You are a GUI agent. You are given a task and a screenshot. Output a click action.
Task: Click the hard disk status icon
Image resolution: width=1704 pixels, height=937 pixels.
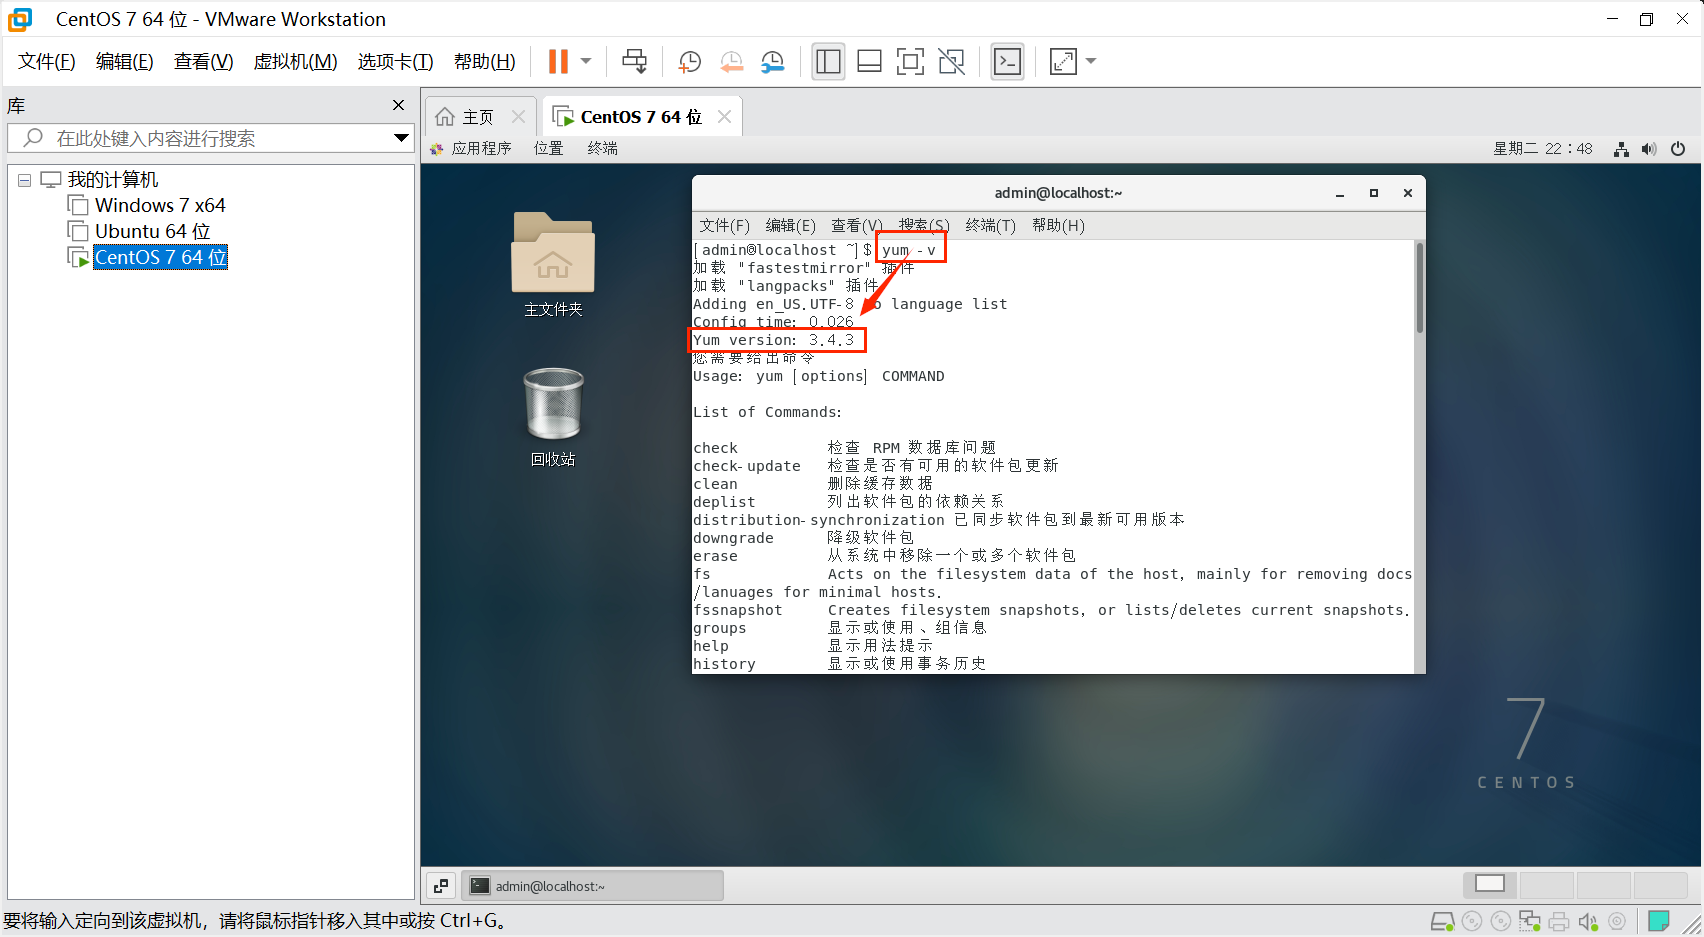(1443, 921)
